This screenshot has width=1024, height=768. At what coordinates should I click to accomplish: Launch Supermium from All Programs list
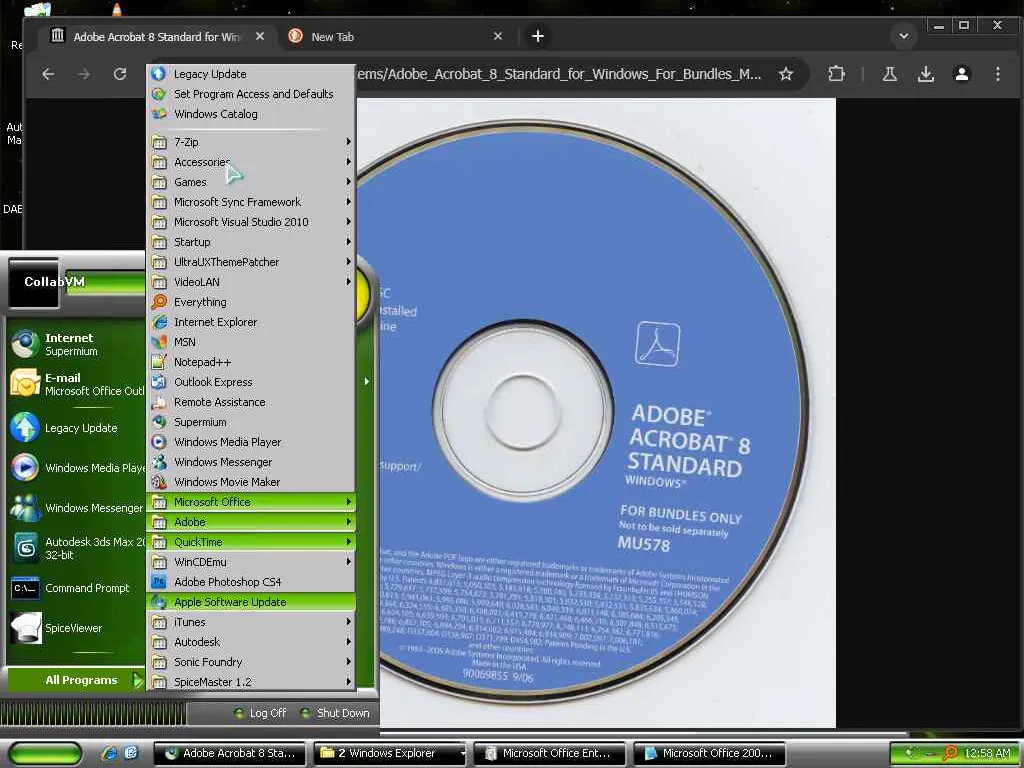pos(251,422)
